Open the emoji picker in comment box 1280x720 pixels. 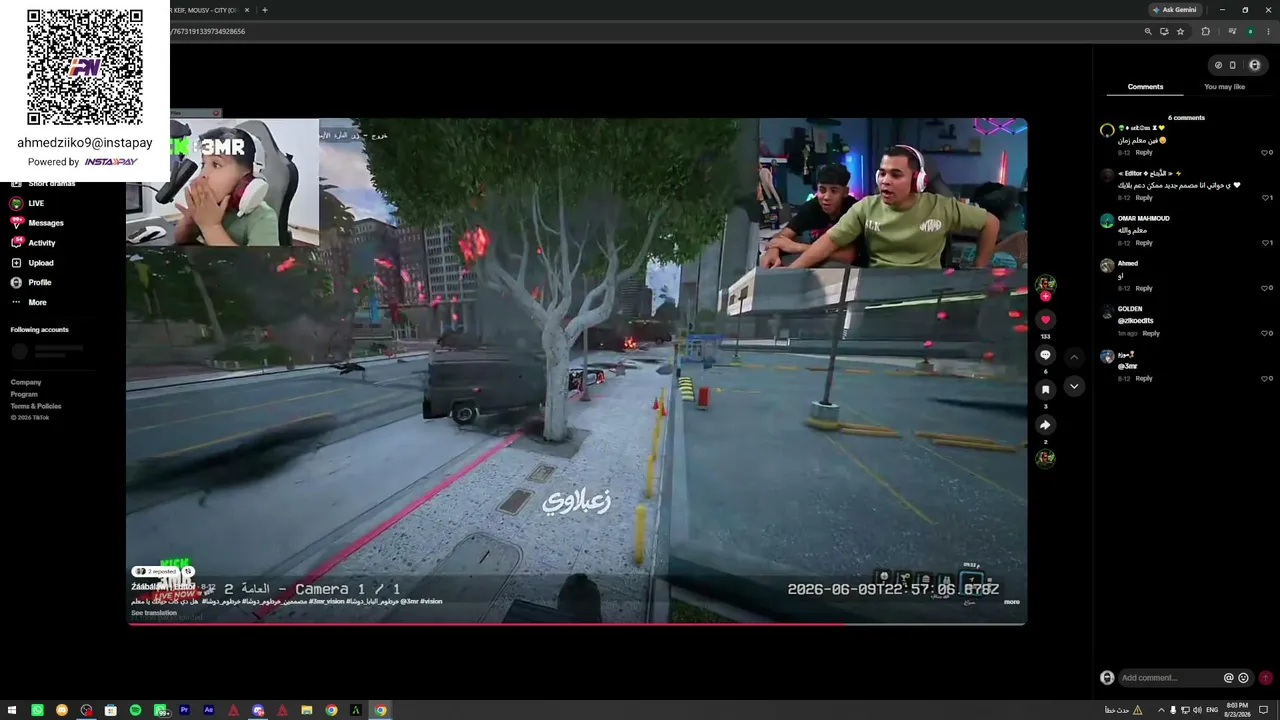point(1243,678)
